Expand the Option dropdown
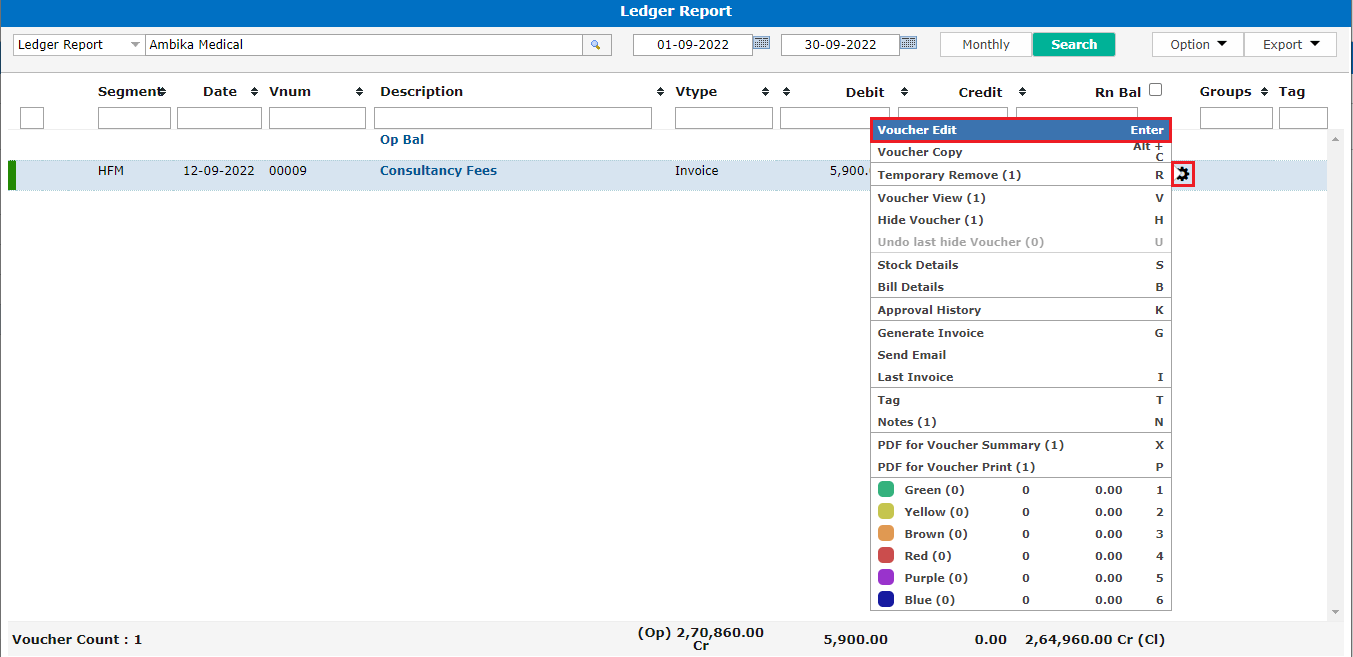Screen dimensions: 1353x657 (1197, 44)
